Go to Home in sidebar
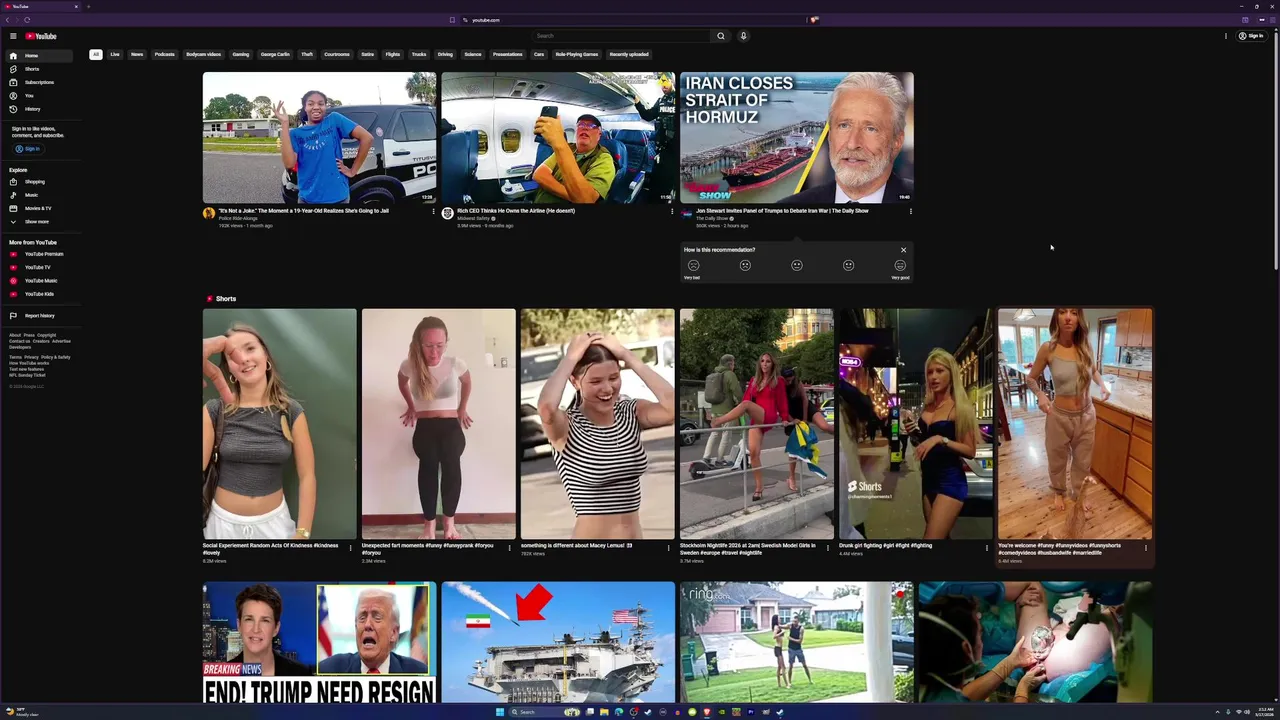Image resolution: width=1280 pixels, height=720 pixels. (x=37, y=56)
